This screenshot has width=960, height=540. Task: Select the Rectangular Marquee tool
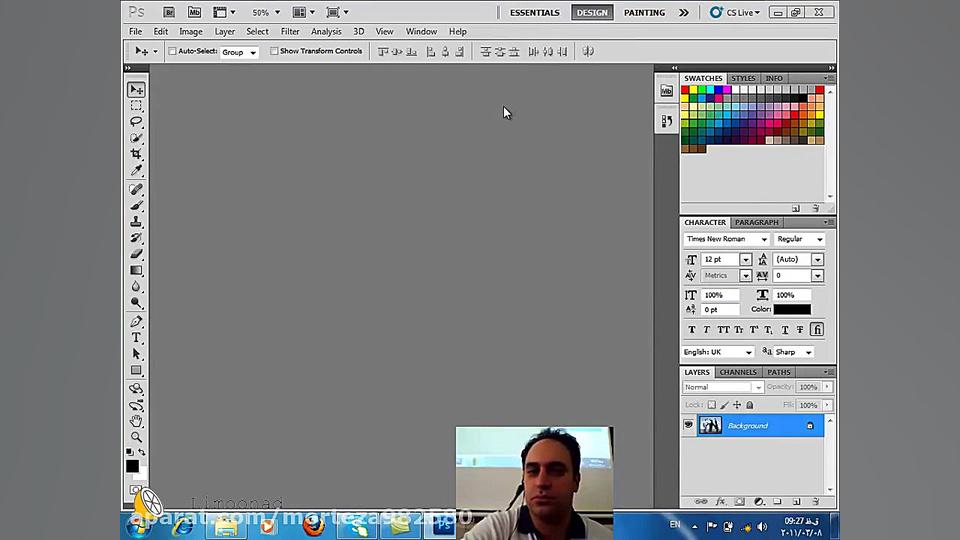click(x=136, y=106)
